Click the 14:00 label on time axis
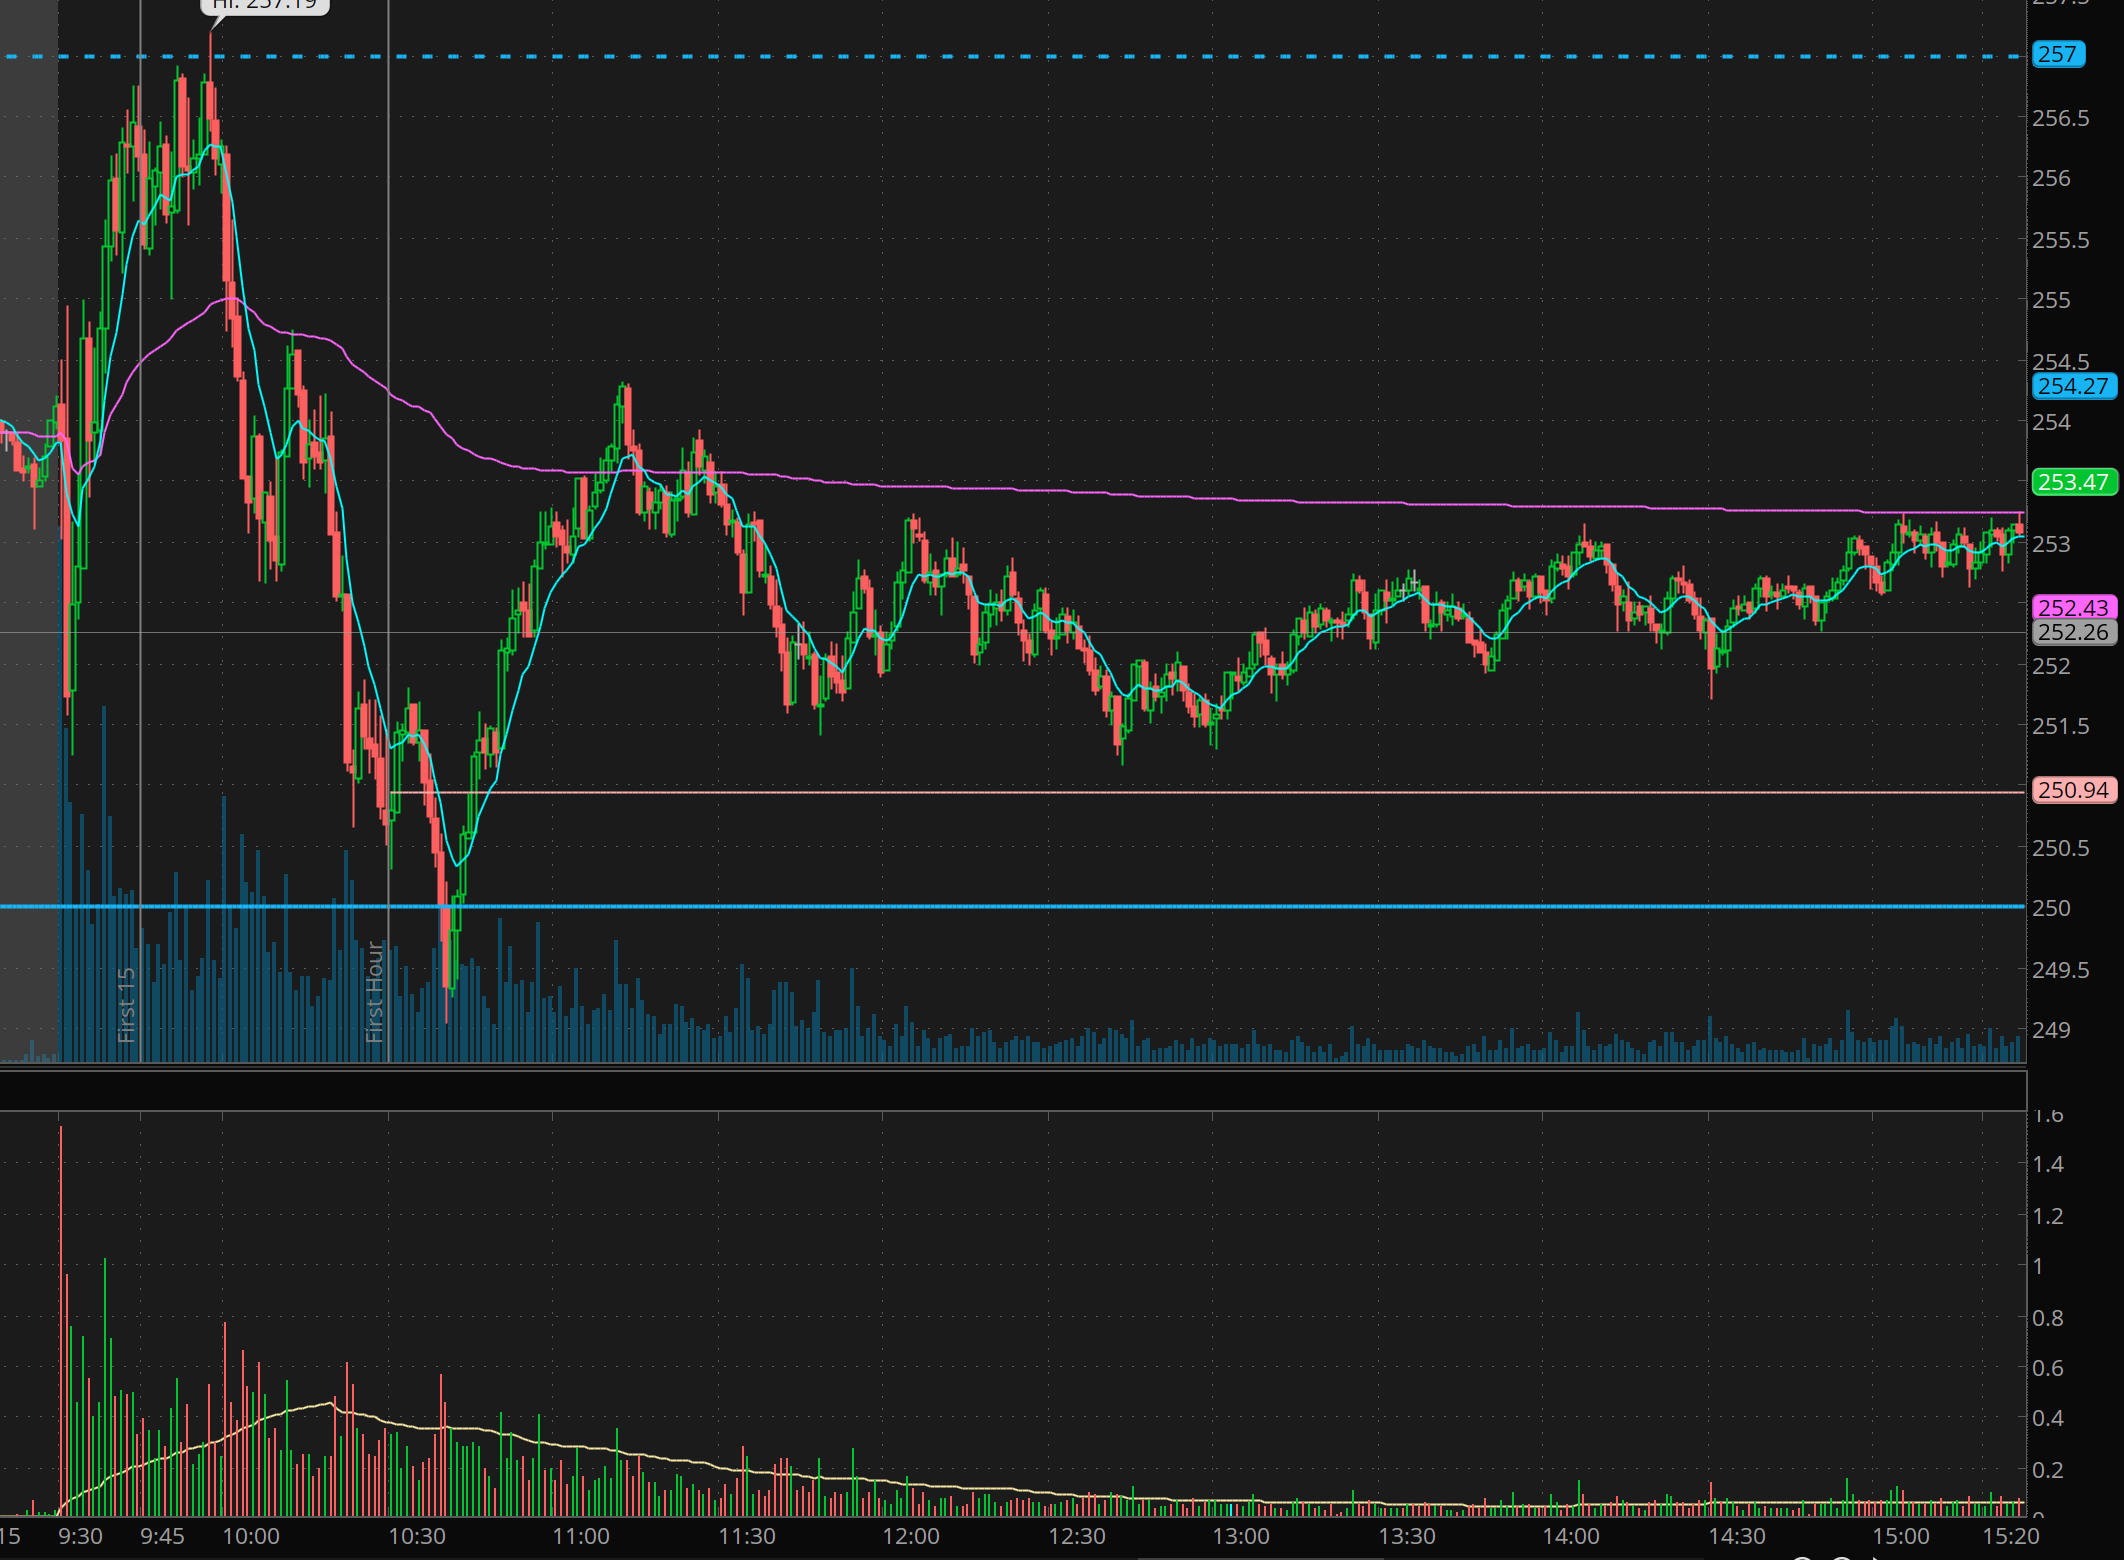 [x=1570, y=1536]
